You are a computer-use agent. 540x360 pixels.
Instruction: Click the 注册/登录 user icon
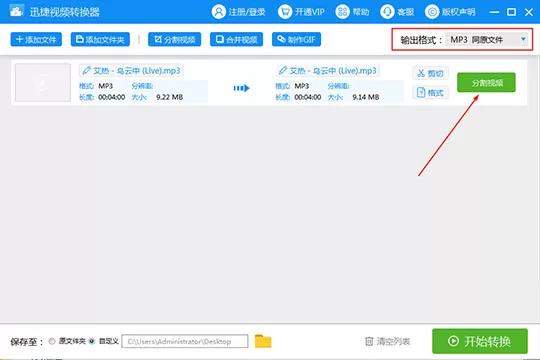(218, 12)
